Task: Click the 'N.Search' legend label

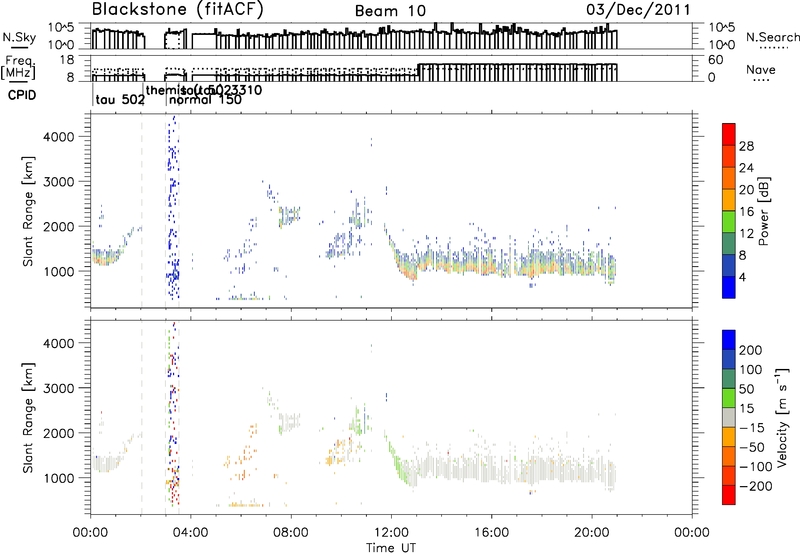Action: [772, 37]
